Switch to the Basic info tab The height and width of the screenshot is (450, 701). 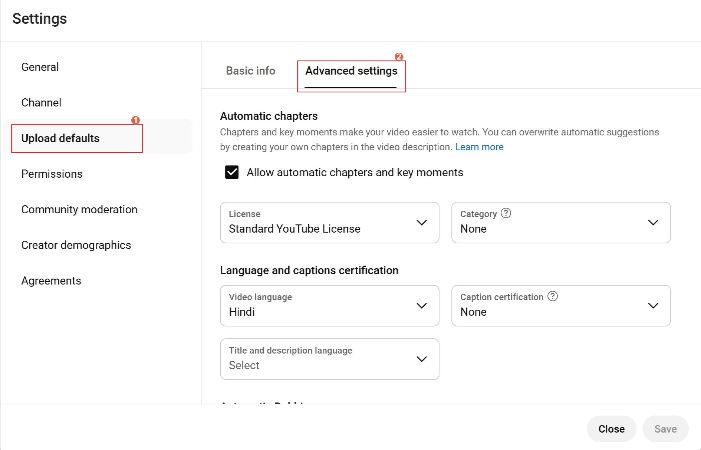click(250, 71)
